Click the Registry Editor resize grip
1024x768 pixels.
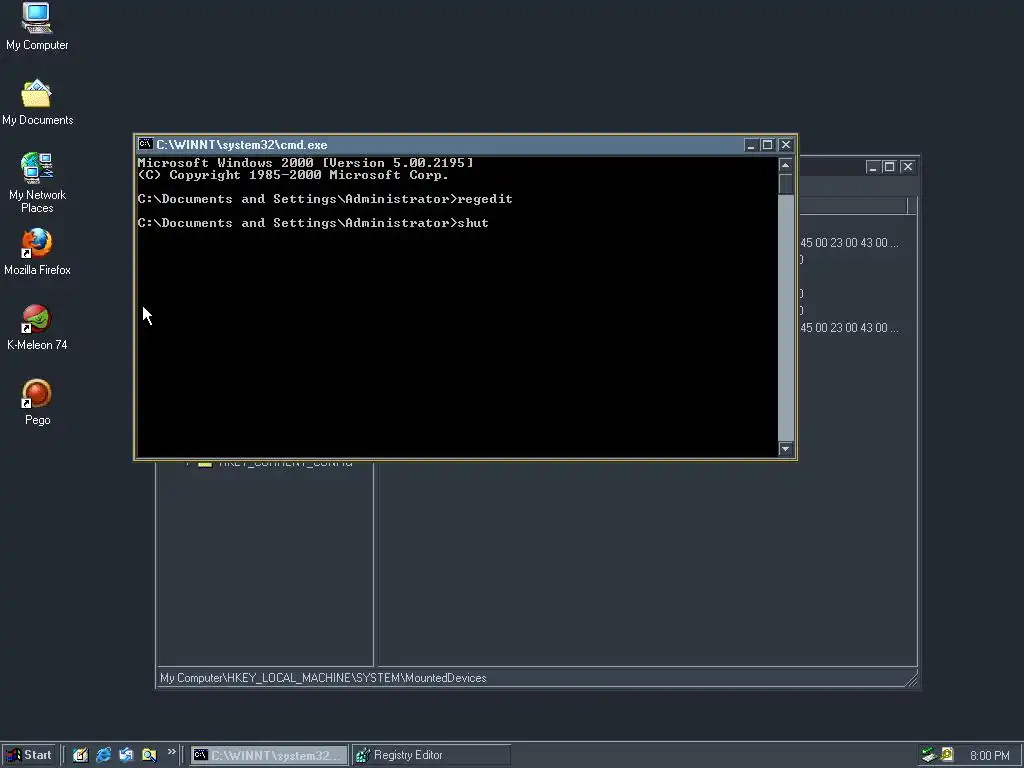(x=912, y=679)
